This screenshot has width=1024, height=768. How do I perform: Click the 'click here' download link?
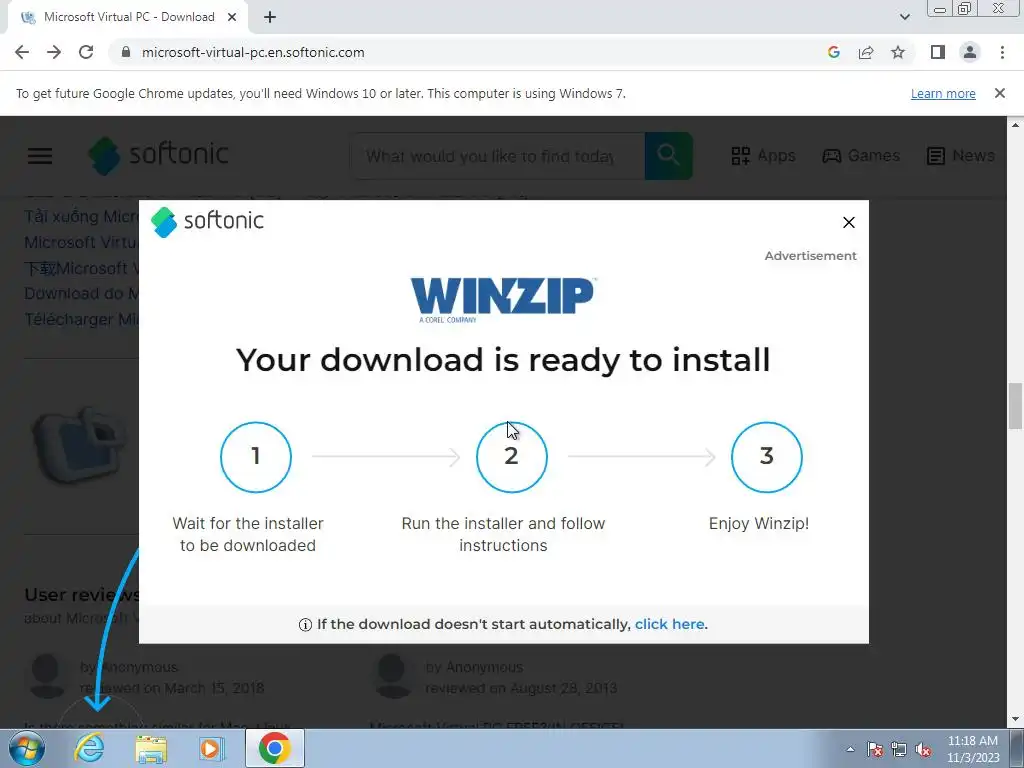point(669,624)
